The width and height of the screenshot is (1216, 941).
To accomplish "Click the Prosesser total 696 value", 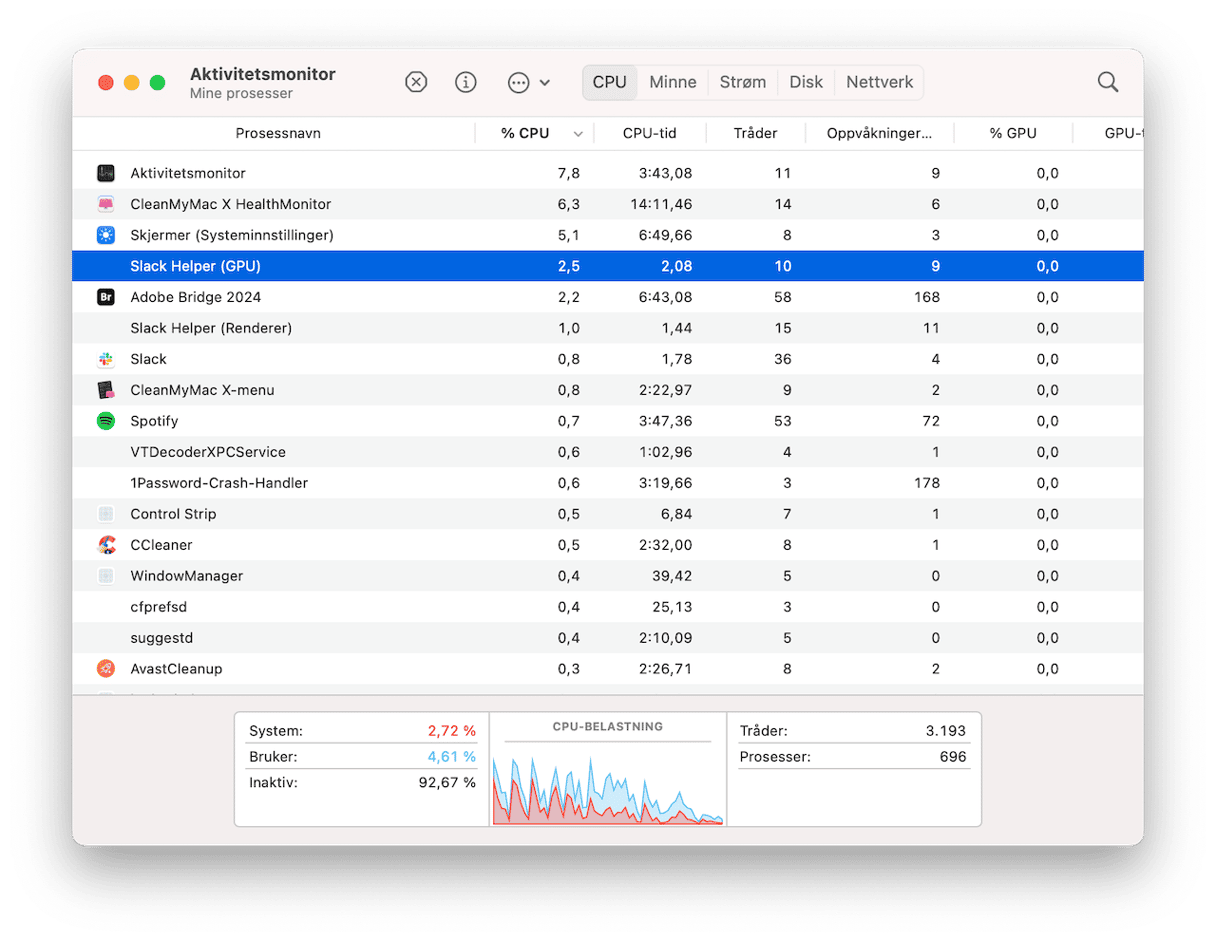I will 953,757.
